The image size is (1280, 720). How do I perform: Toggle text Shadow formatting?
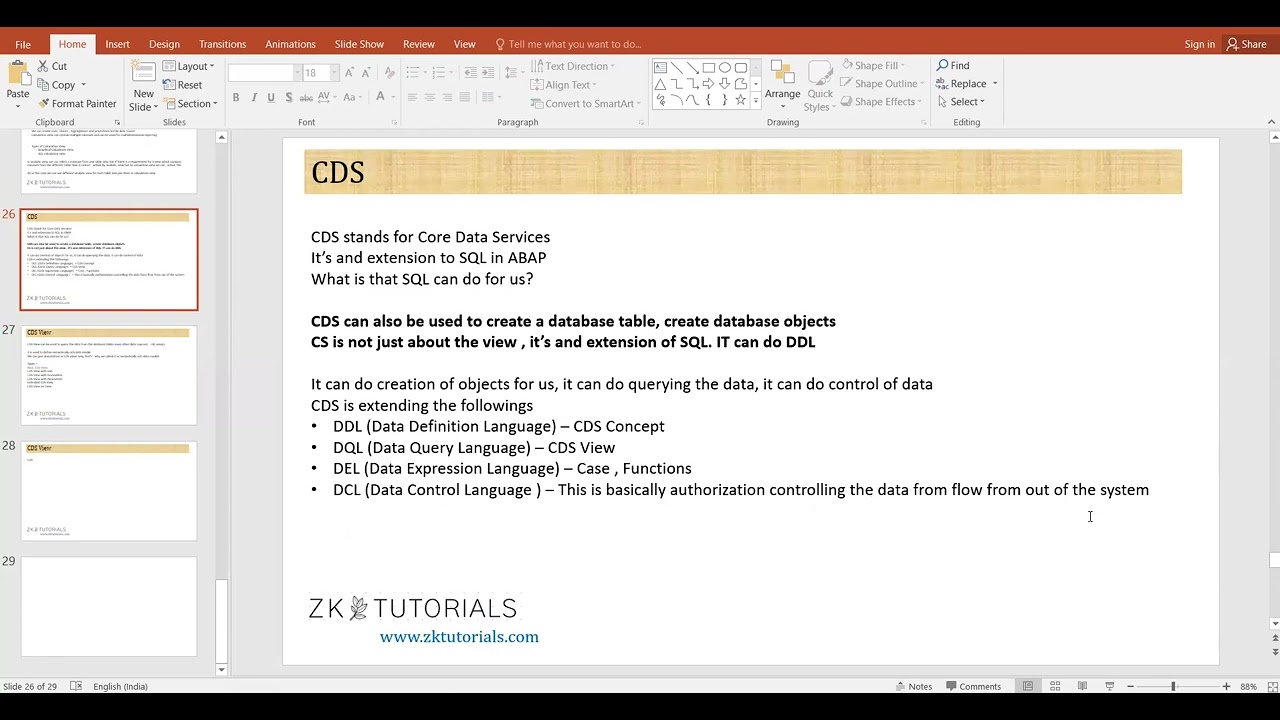pos(289,98)
